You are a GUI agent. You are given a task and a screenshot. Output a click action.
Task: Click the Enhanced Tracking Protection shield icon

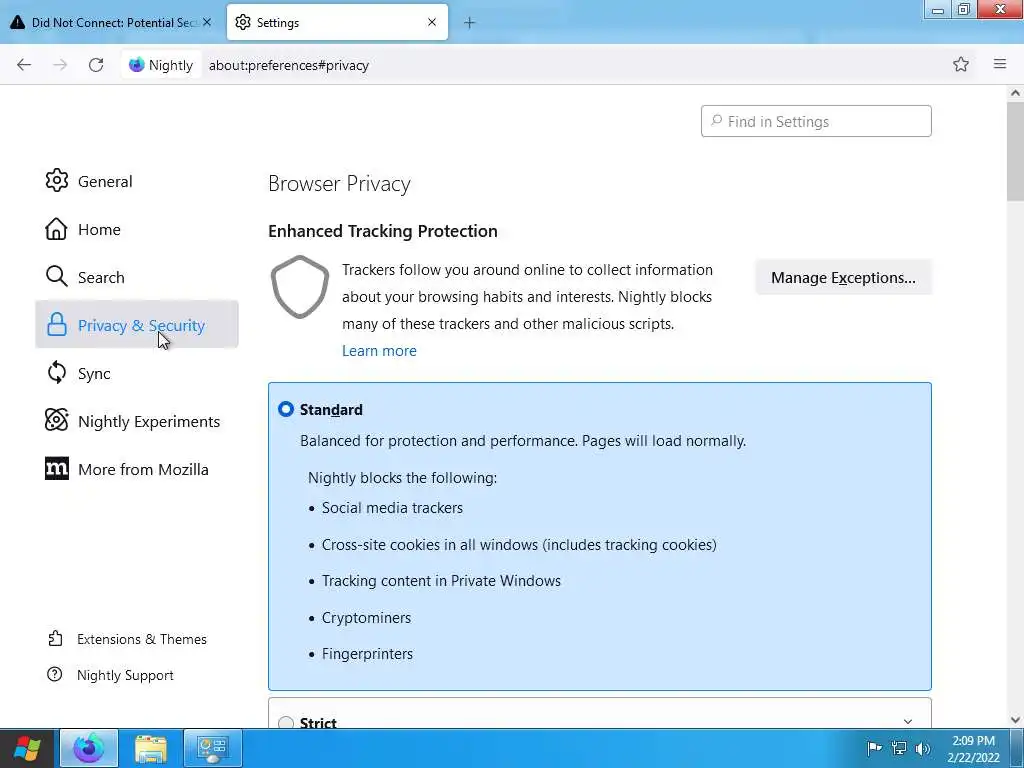[300, 287]
